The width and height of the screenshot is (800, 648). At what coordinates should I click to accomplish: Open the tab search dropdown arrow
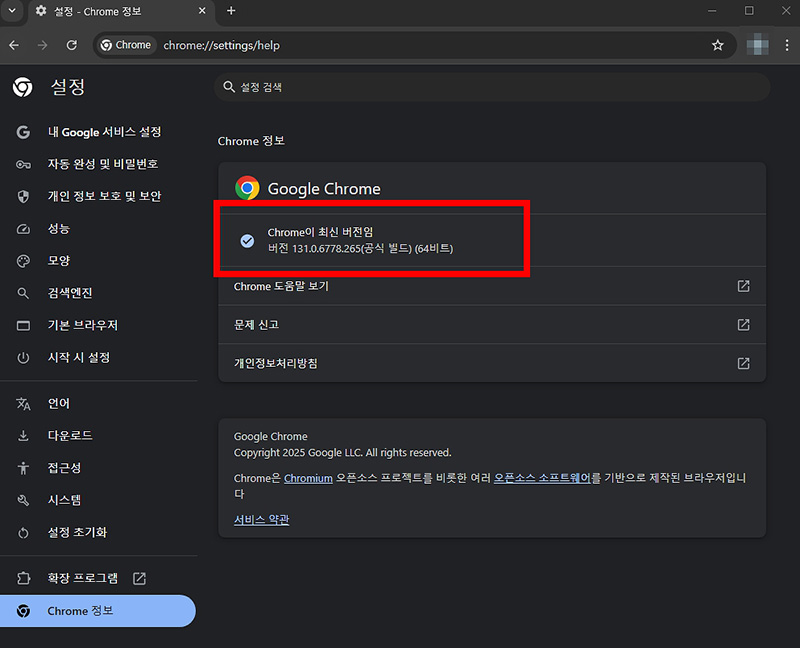[12, 11]
